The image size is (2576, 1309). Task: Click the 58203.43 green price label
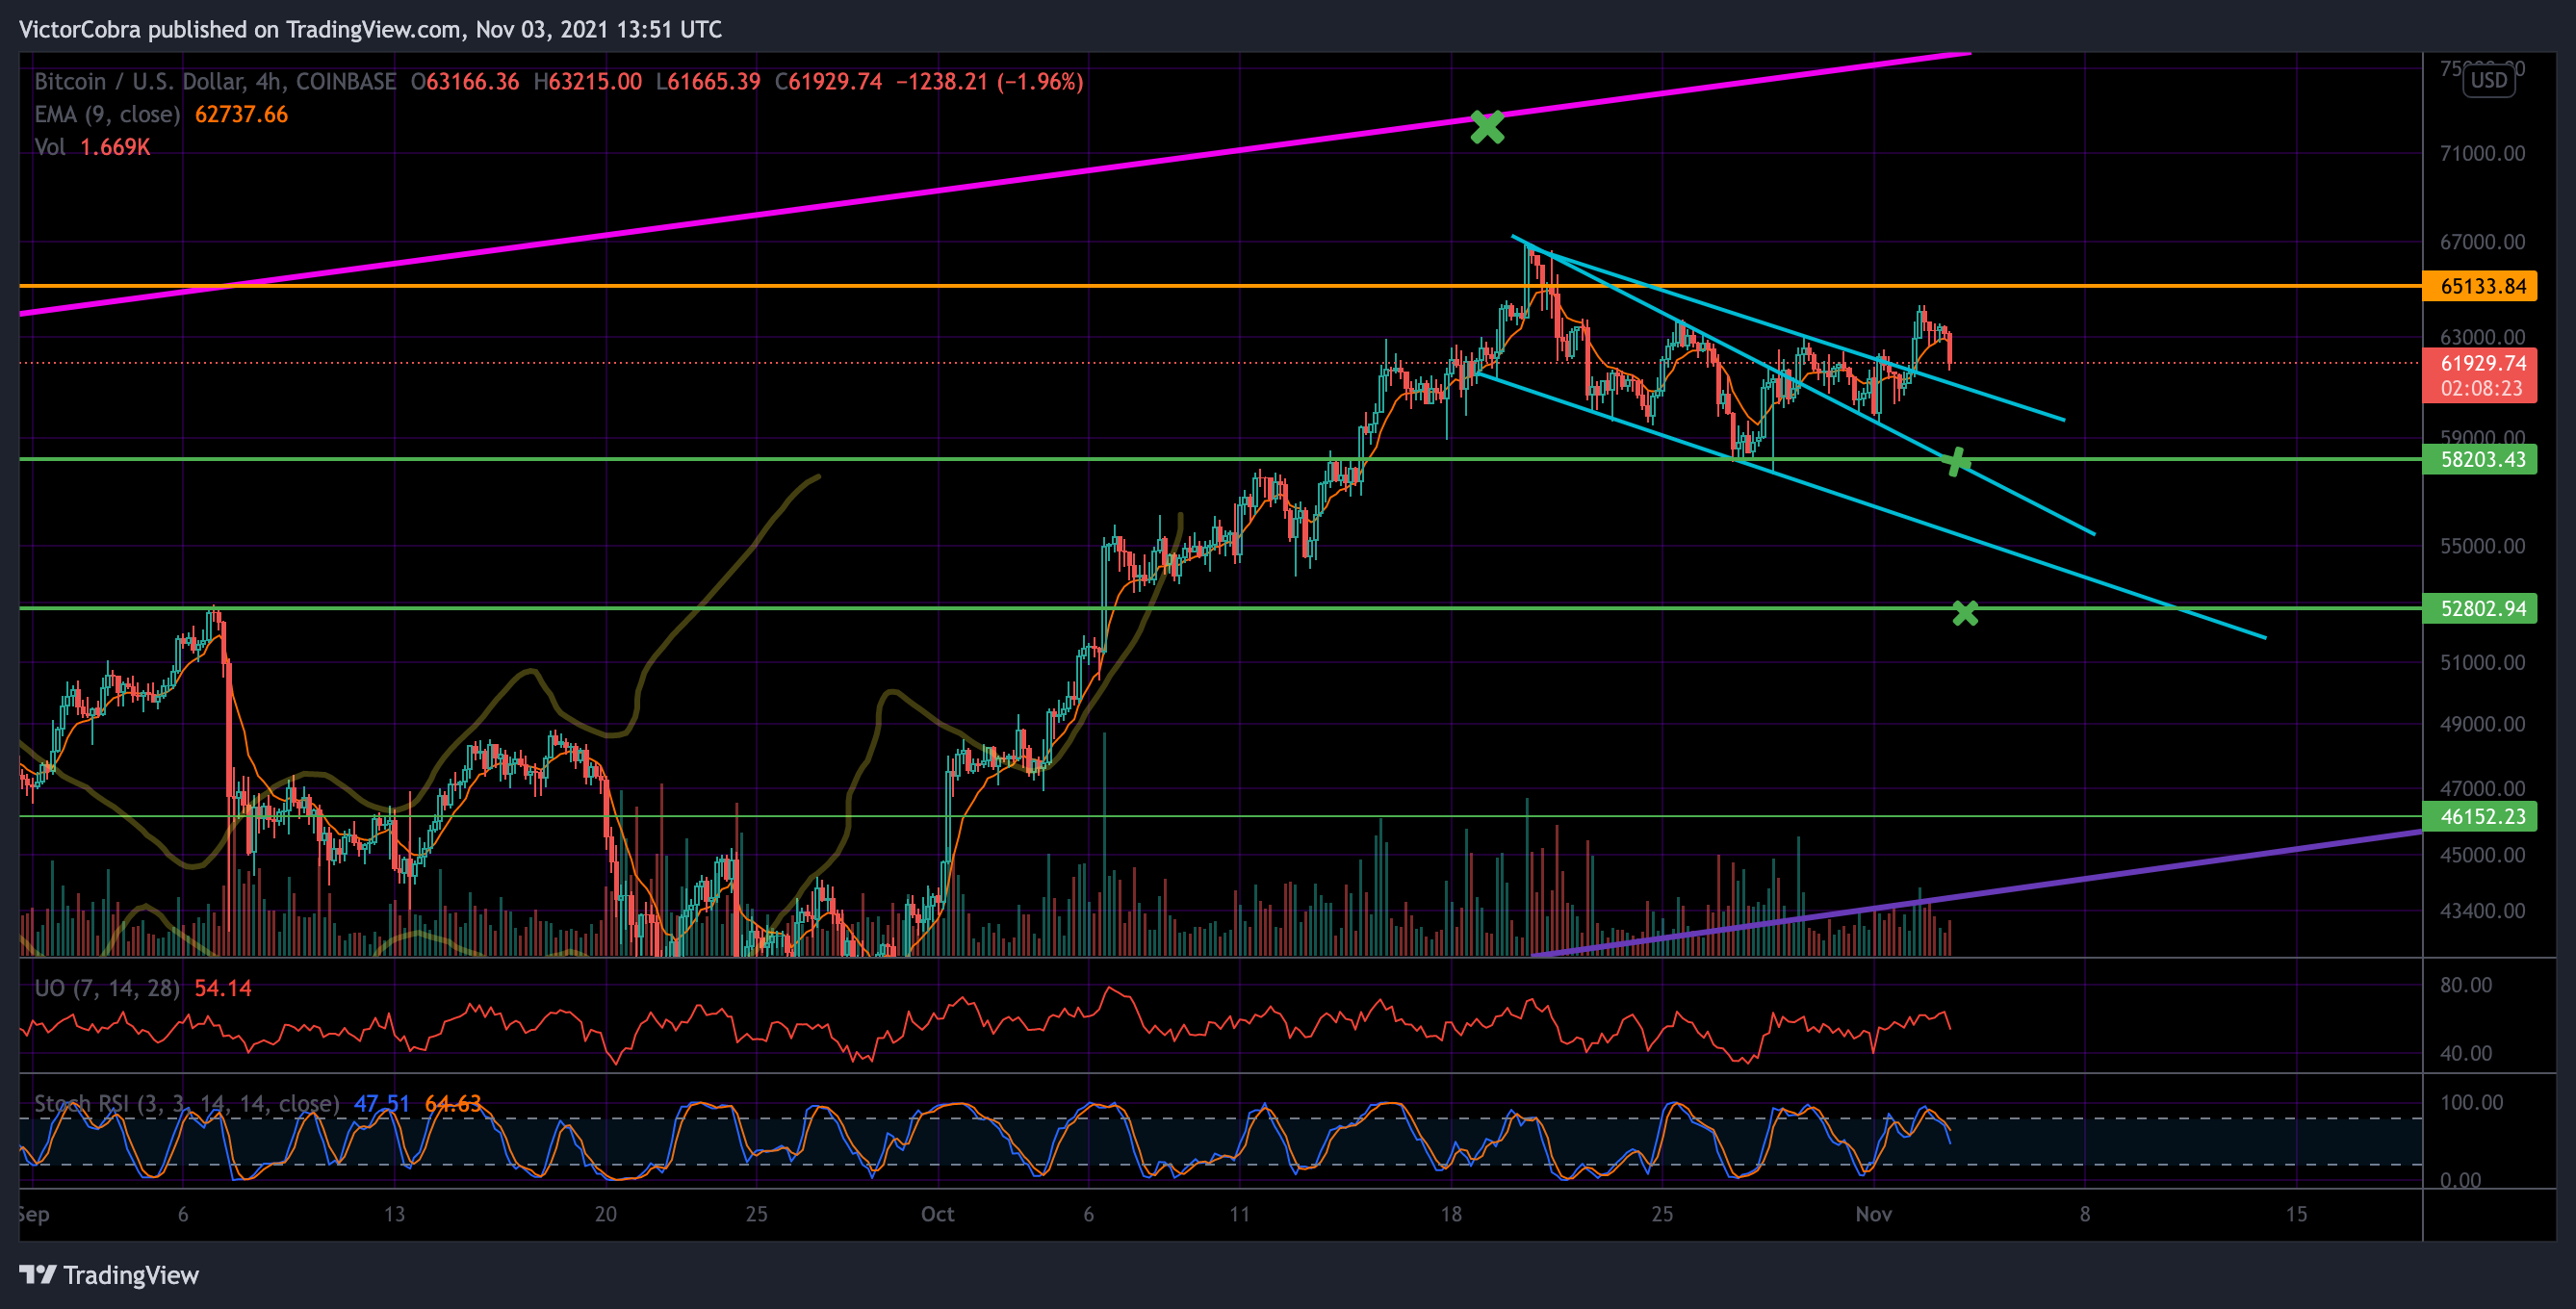point(2479,459)
